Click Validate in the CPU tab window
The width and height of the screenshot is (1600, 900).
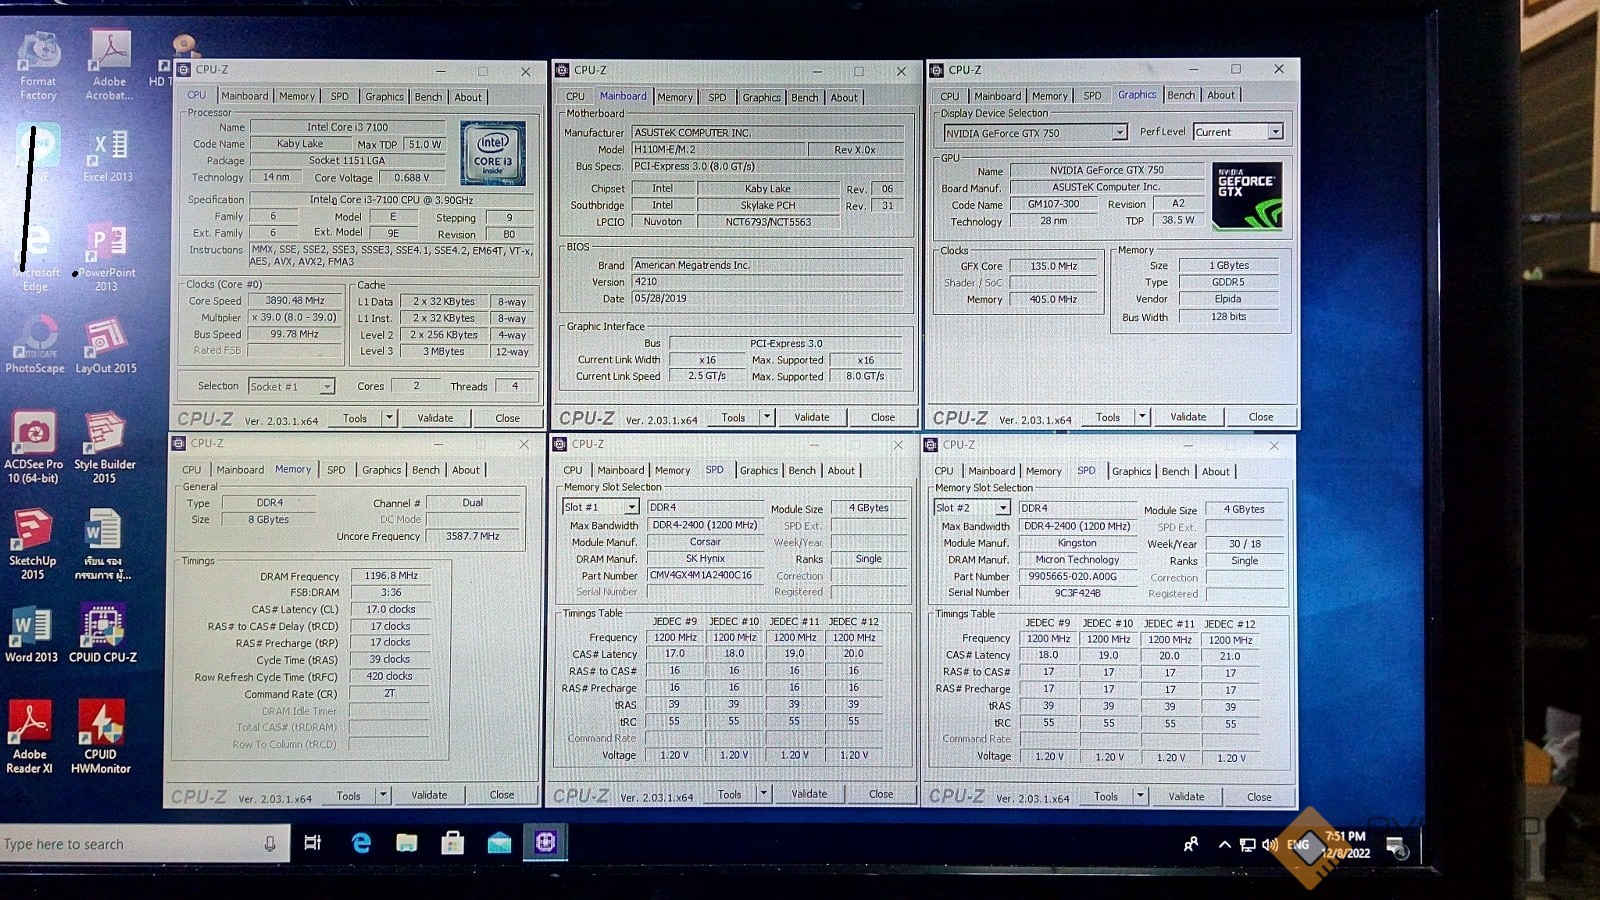tap(435, 418)
